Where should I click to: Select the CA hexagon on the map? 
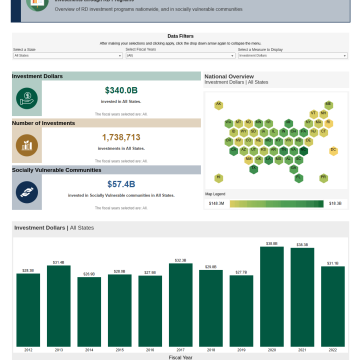233,151
